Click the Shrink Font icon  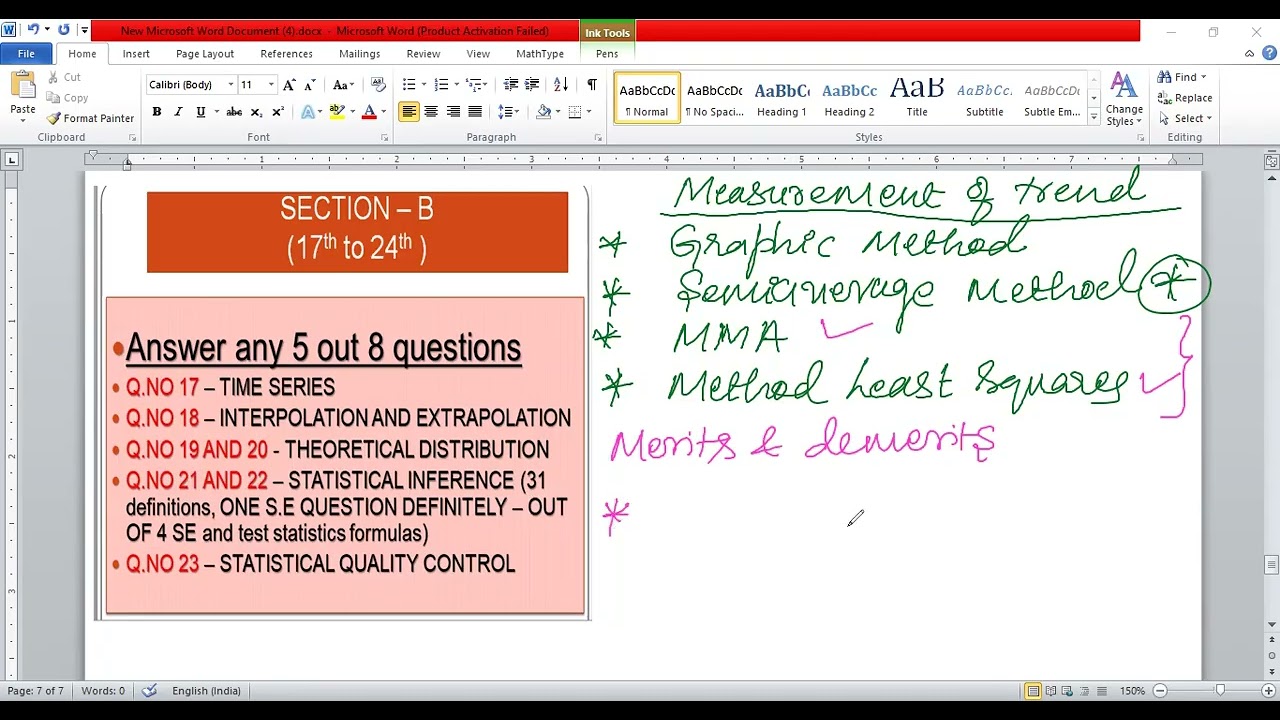click(x=311, y=85)
